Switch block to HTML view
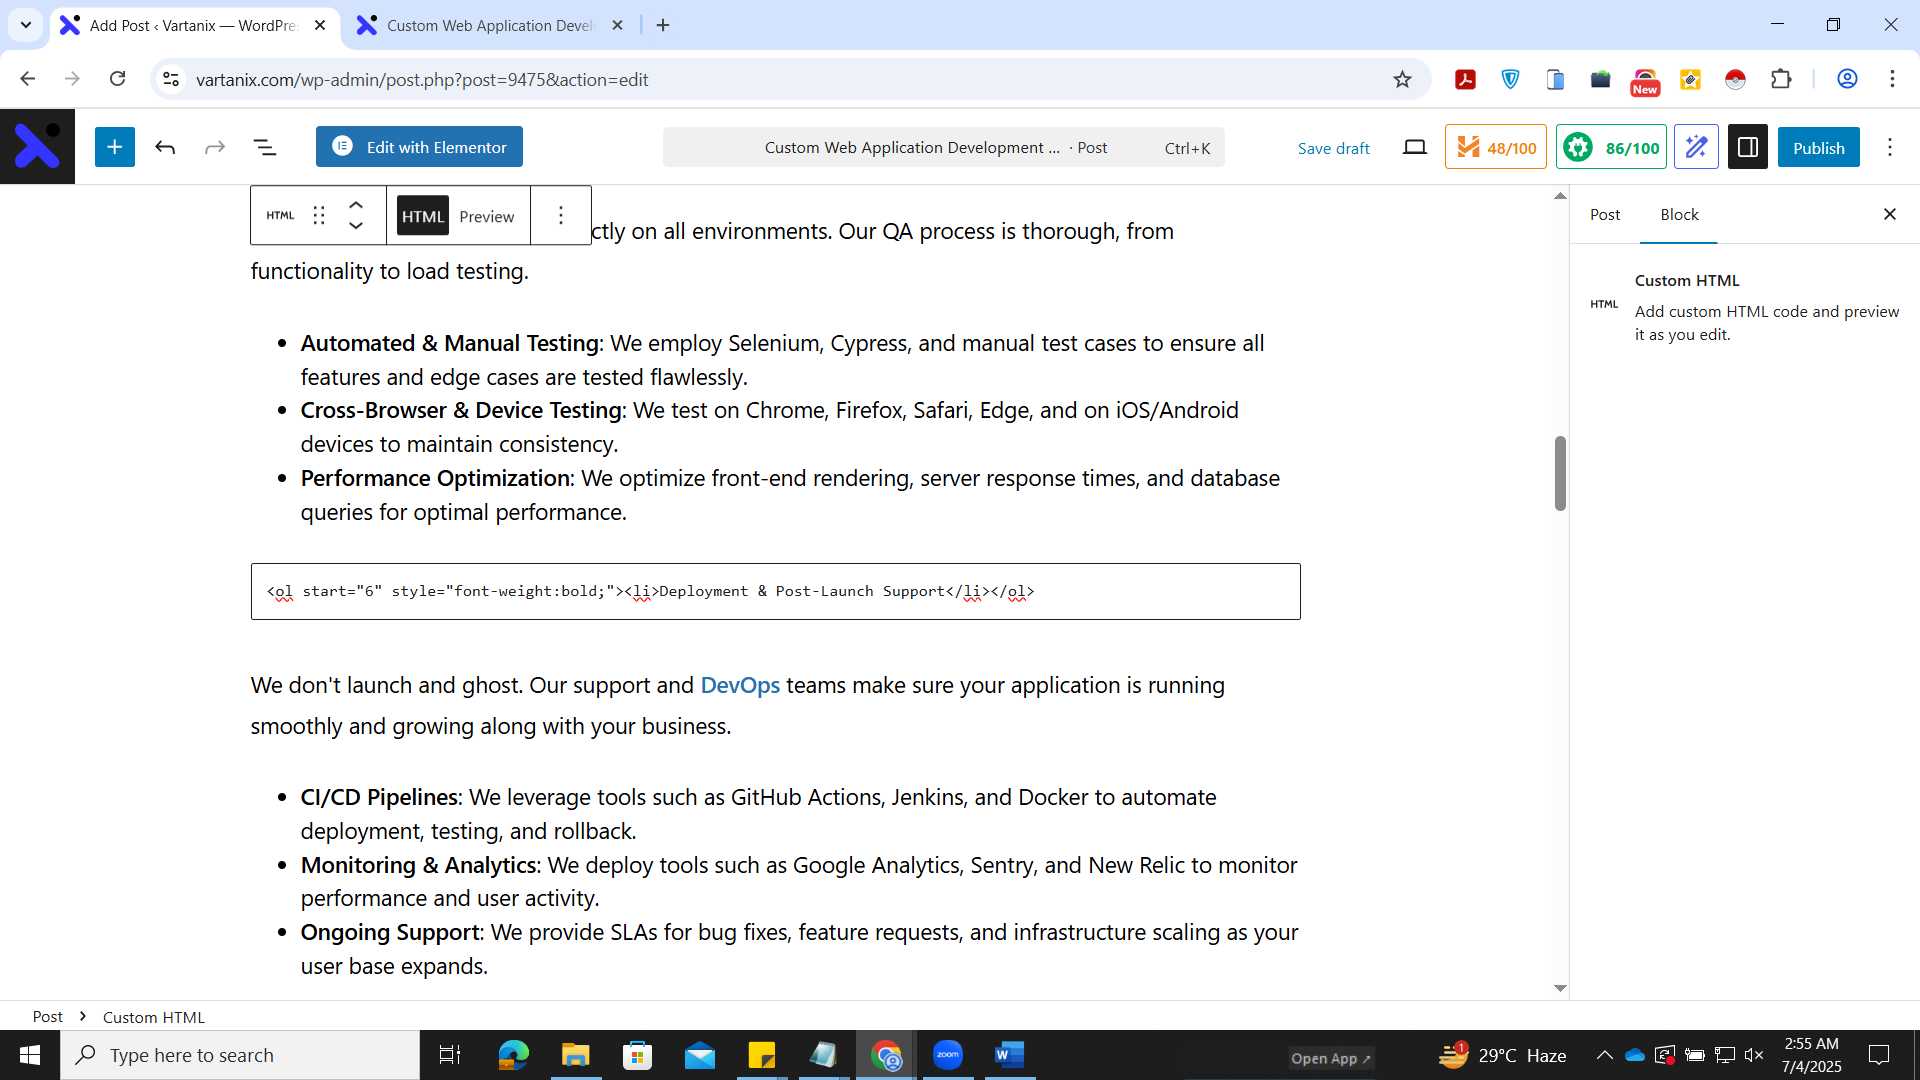Image resolution: width=1920 pixels, height=1080 pixels. tap(422, 216)
